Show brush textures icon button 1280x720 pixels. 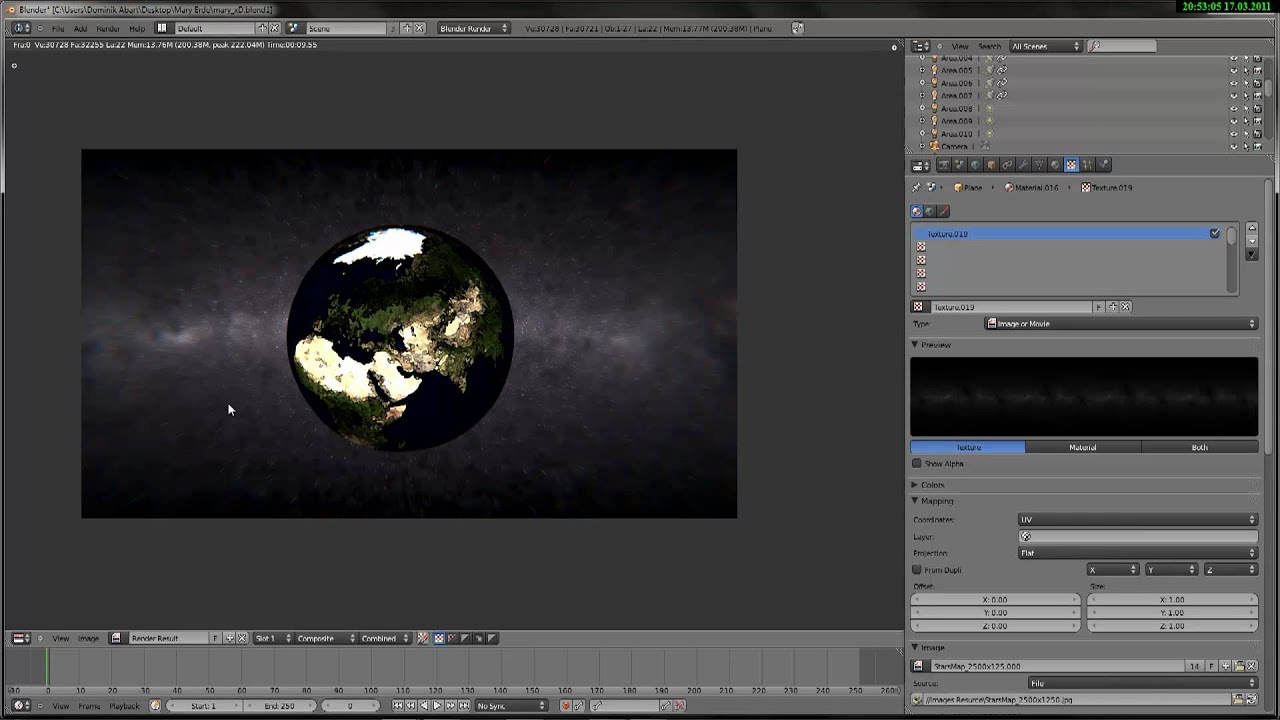[x=943, y=211]
